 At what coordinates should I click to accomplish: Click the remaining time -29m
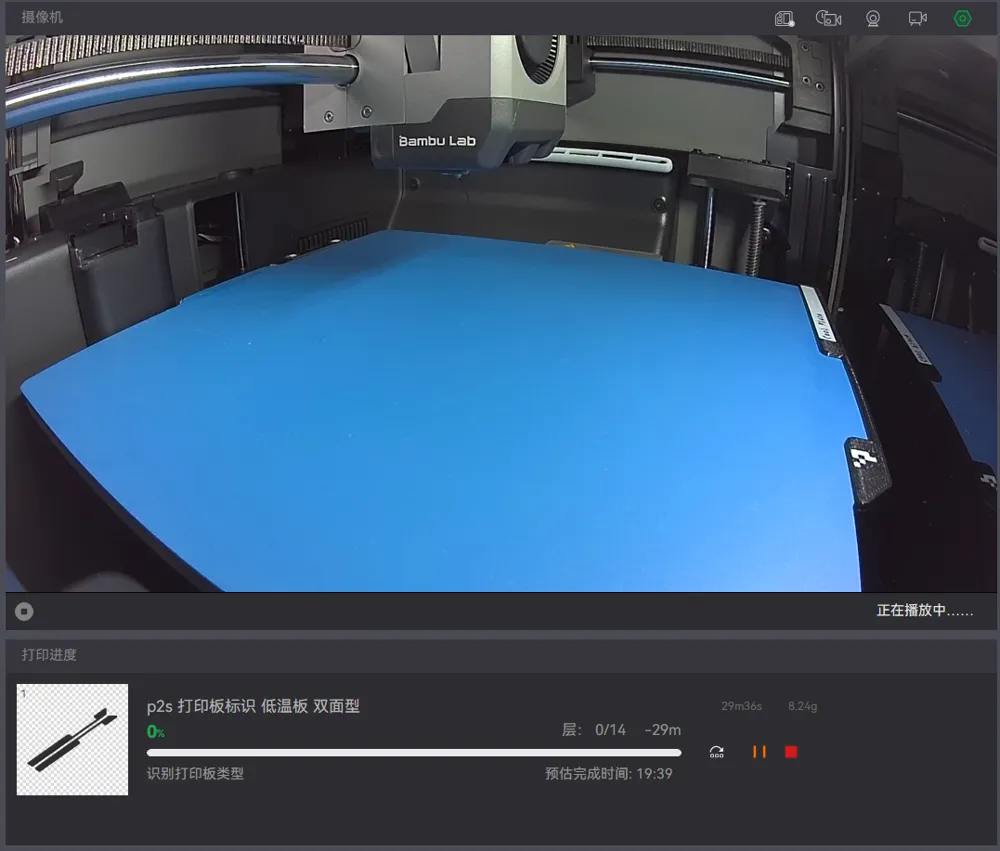coord(663,730)
